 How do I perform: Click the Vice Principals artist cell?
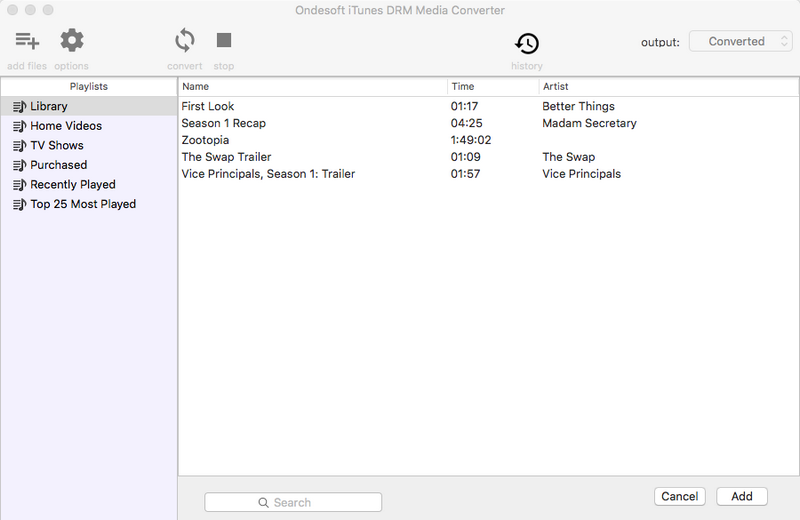pos(582,174)
